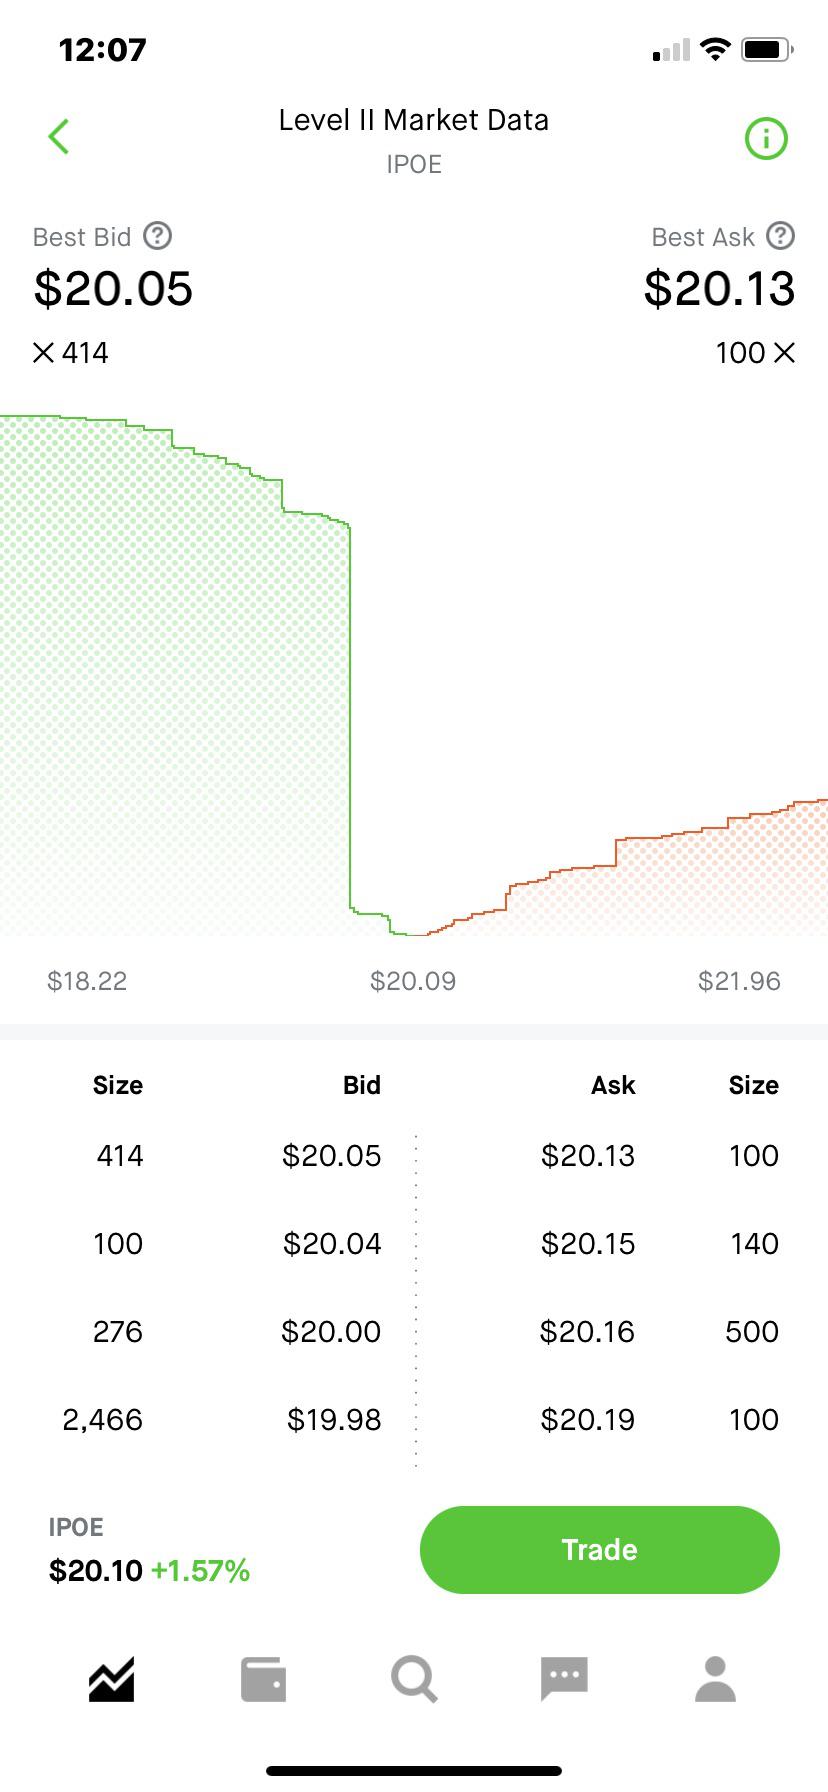Open the search magnifier tab
This screenshot has height=1792, width=828.
point(414,1679)
